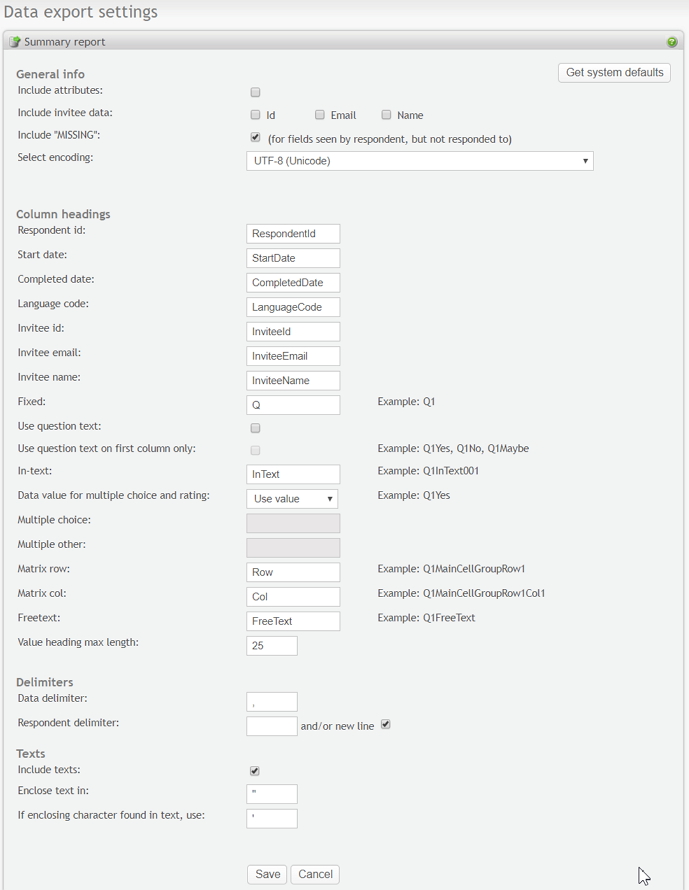689x890 pixels.
Task: Enable the Include attributes checkbox
Action: coord(255,92)
